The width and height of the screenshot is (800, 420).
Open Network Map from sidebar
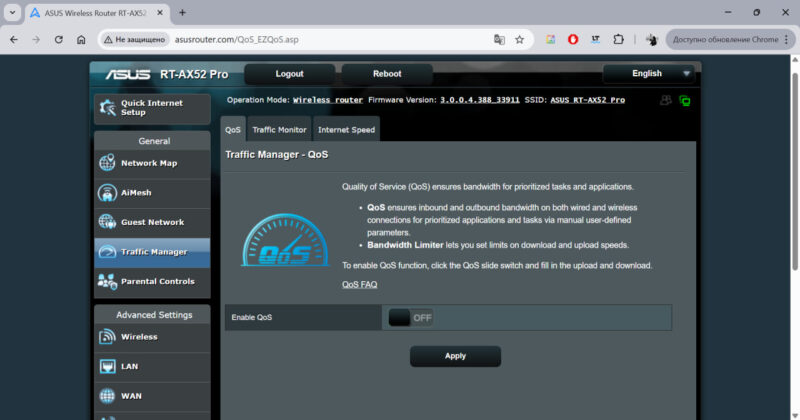point(152,163)
